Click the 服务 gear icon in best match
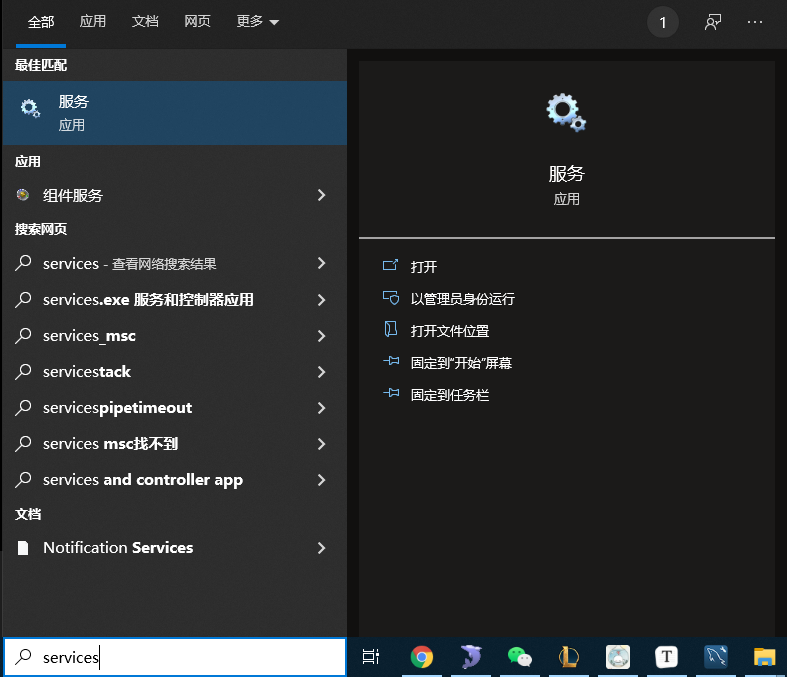The width and height of the screenshot is (787, 677). [30, 108]
